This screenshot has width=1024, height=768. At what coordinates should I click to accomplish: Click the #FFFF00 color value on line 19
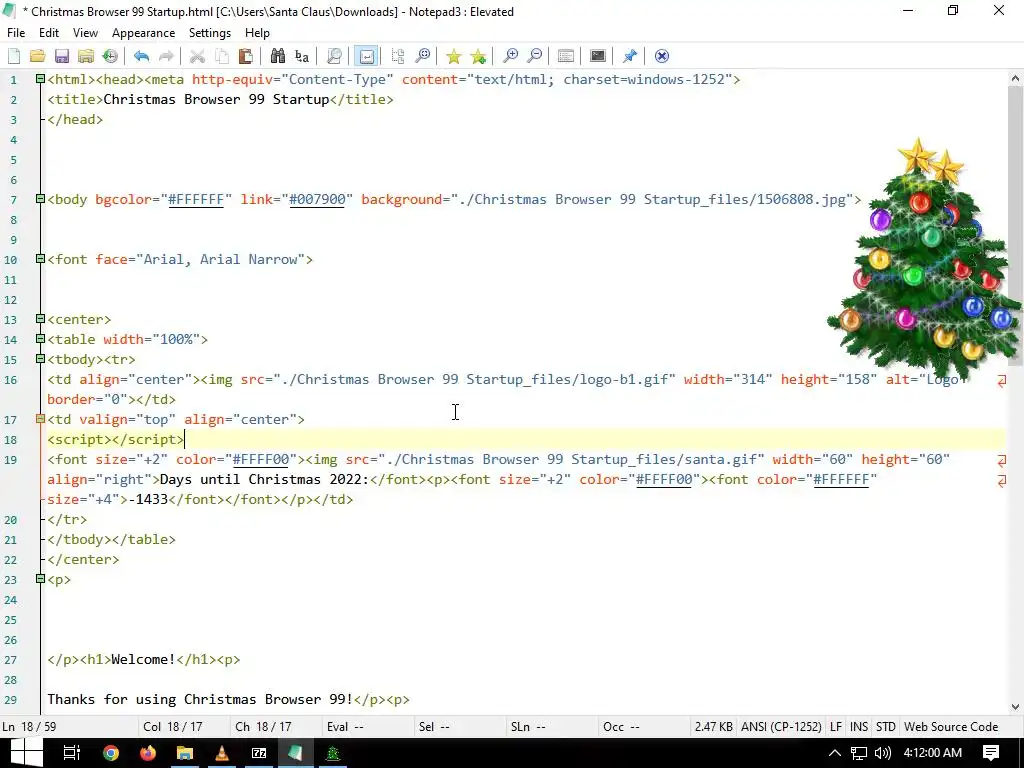tap(261, 459)
